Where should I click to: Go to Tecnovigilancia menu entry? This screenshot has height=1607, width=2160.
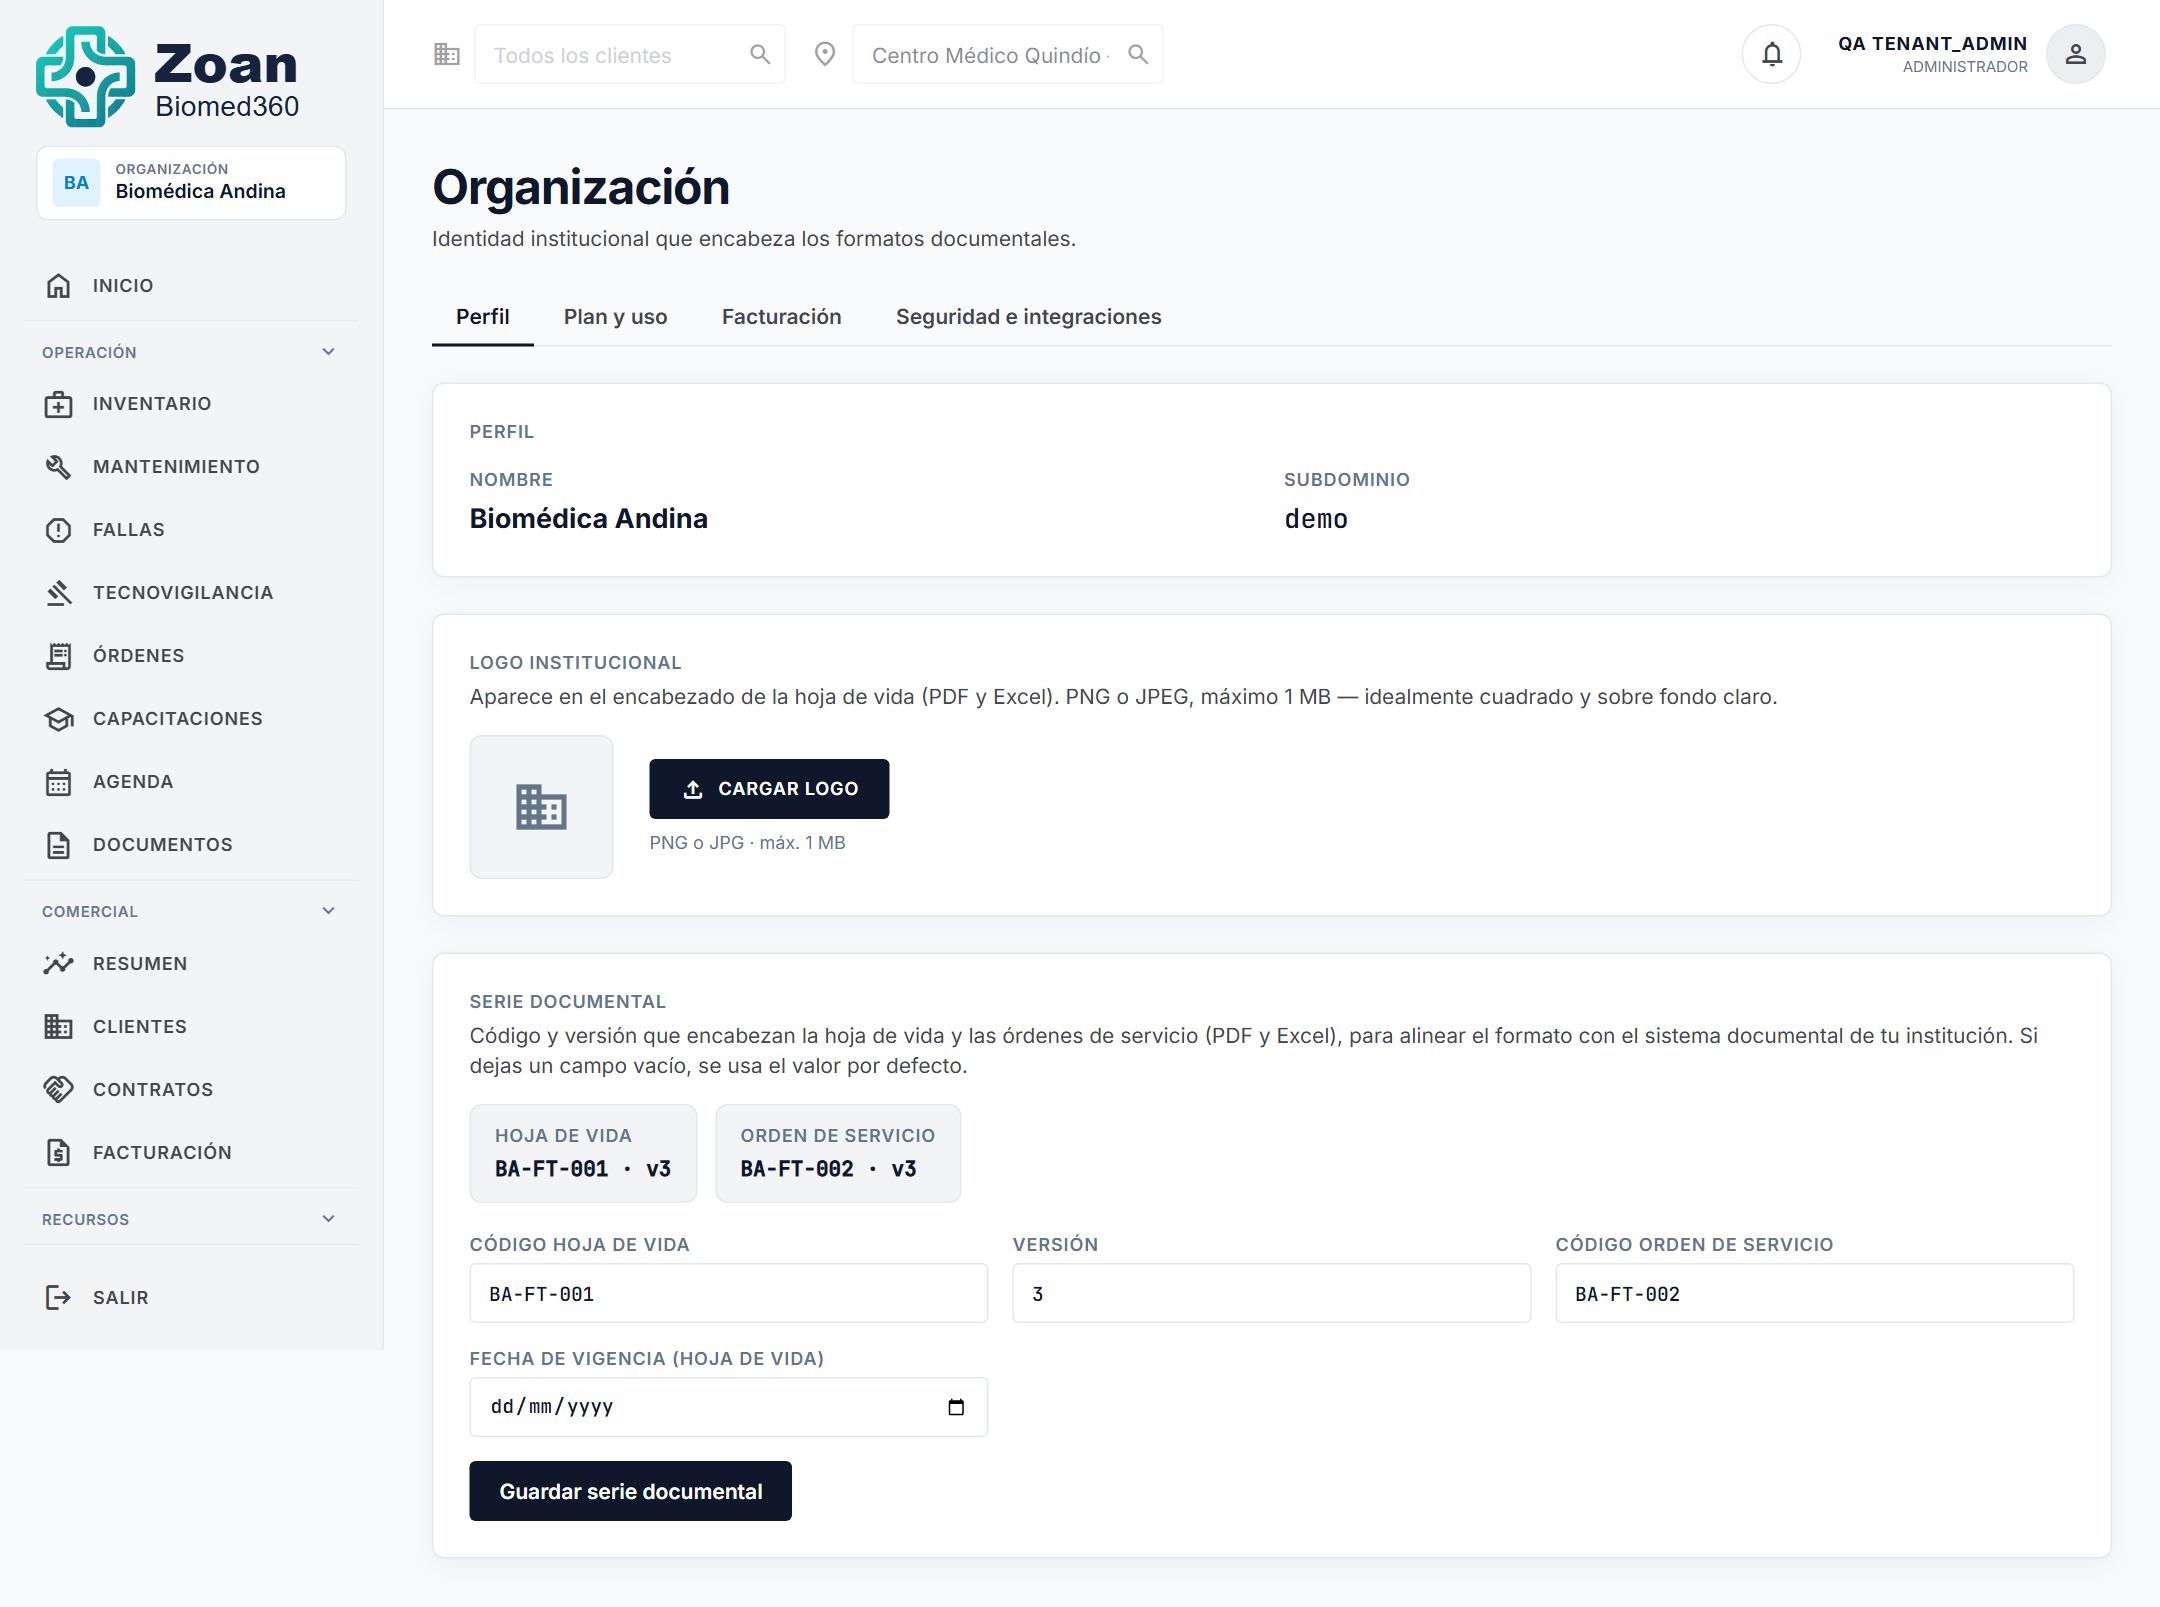point(191,593)
